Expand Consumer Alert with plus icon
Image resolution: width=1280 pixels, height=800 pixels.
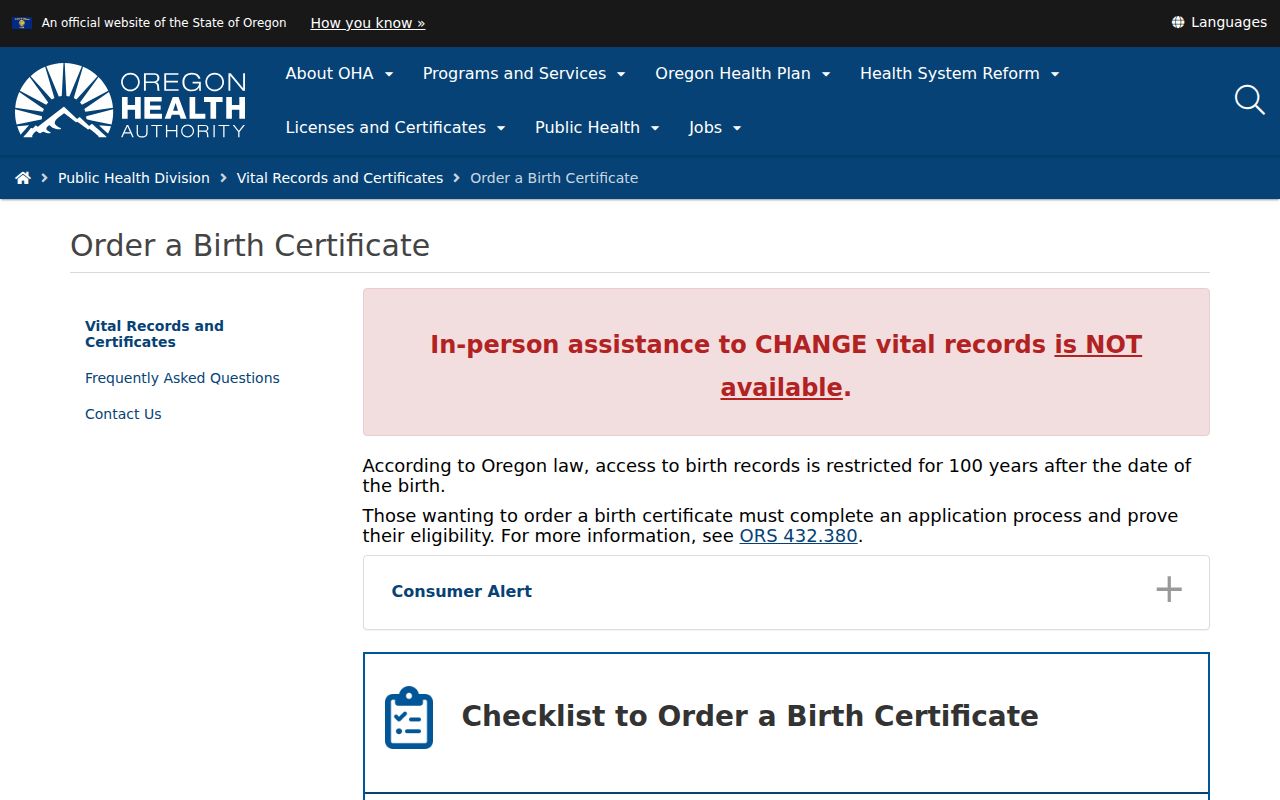[1169, 589]
